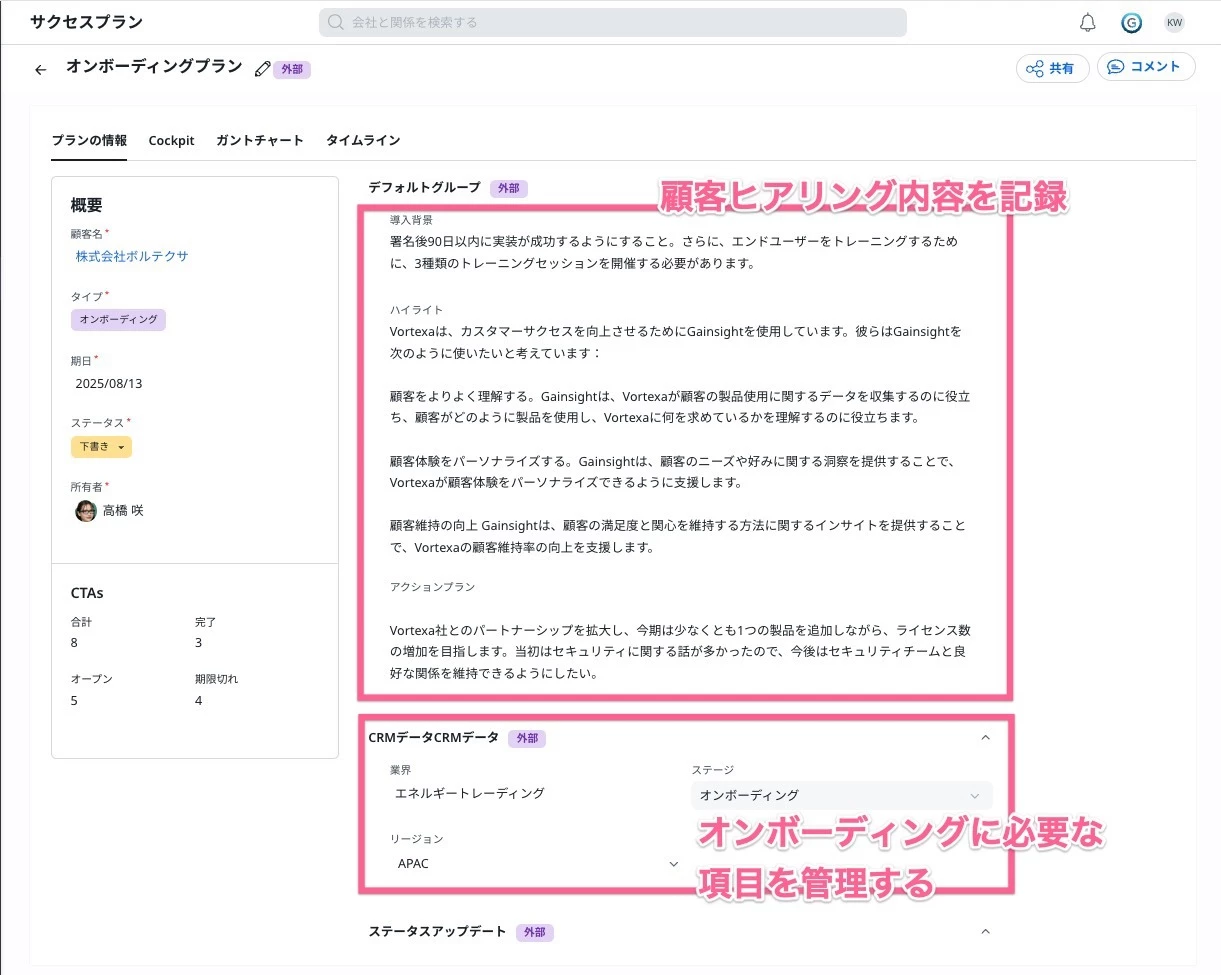Click the 外部 badge next to plan title
Viewport: 1221px width, 975px height.
(292, 70)
